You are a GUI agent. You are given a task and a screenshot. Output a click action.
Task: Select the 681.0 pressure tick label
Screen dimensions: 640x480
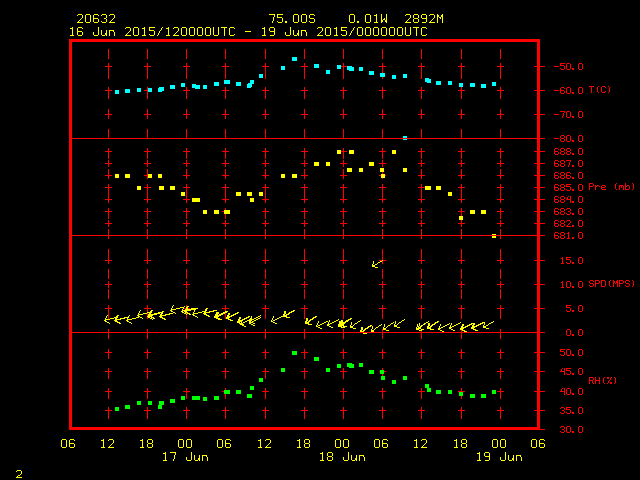[x=568, y=236]
